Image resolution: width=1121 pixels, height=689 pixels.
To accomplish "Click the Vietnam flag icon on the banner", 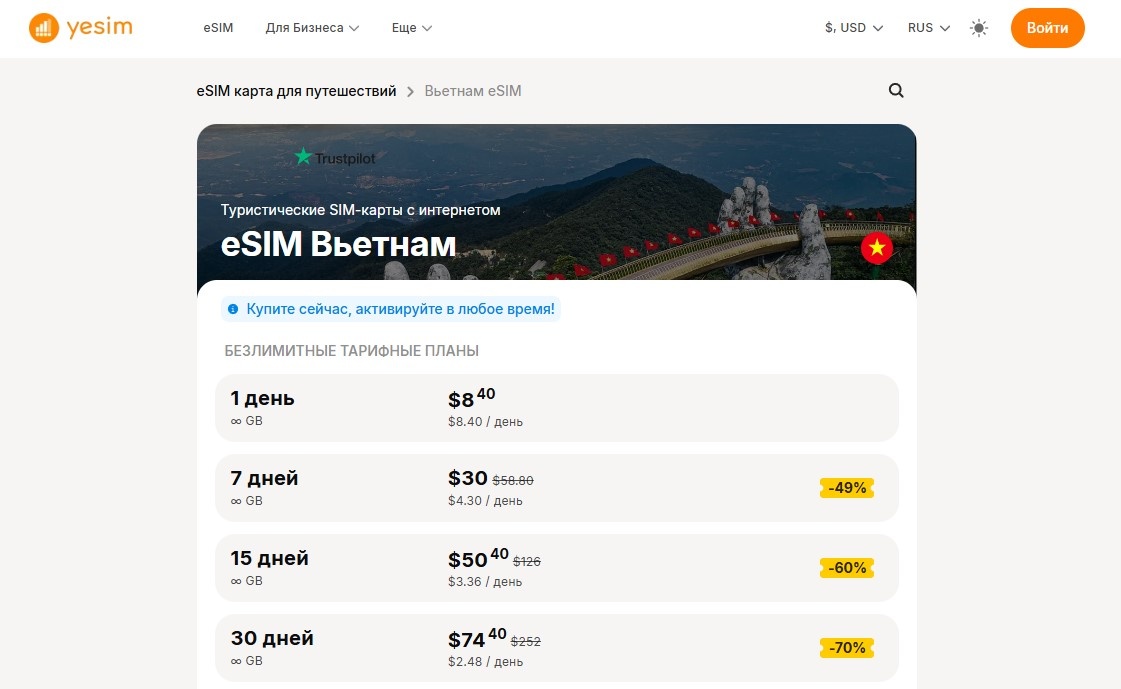I will pyautogui.click(x=877, y=248).
